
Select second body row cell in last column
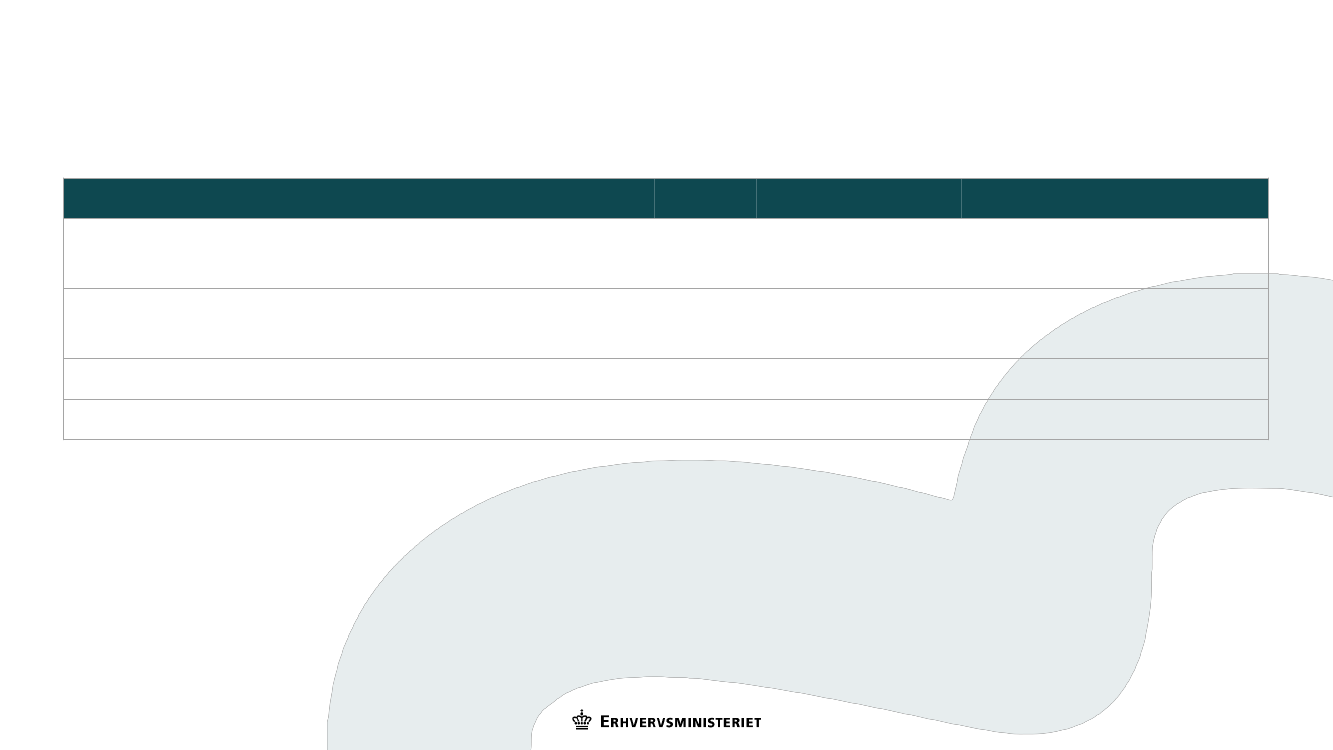coord(1114,323)
